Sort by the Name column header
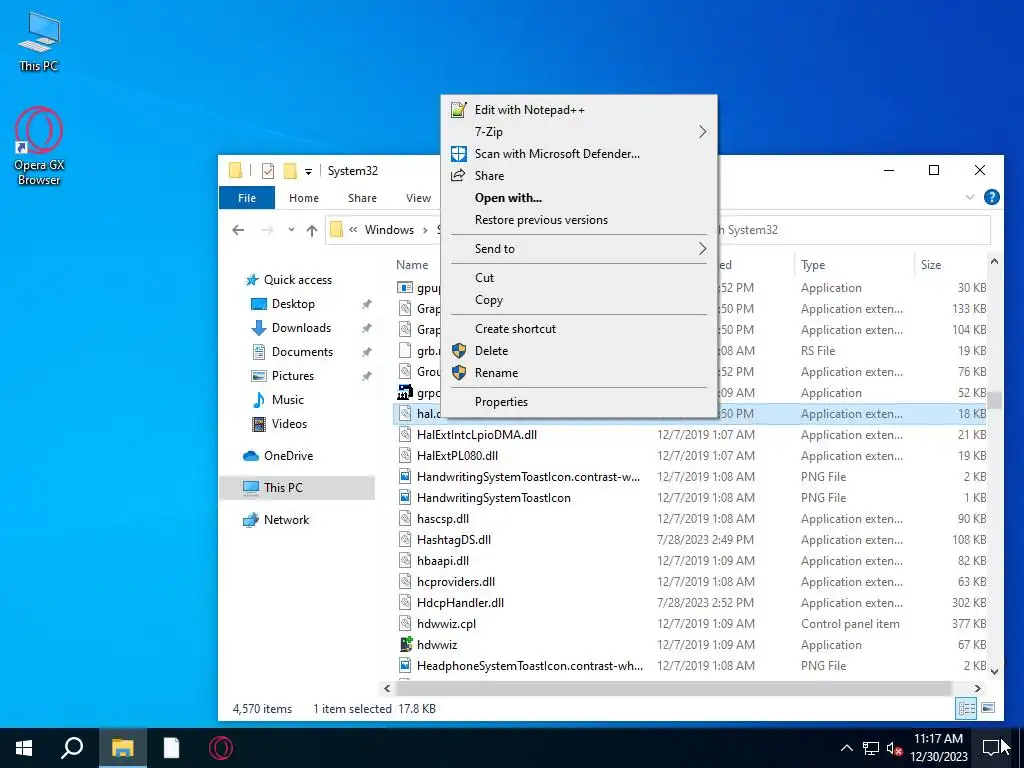The image size is (1024, 768). click(412, 264)
